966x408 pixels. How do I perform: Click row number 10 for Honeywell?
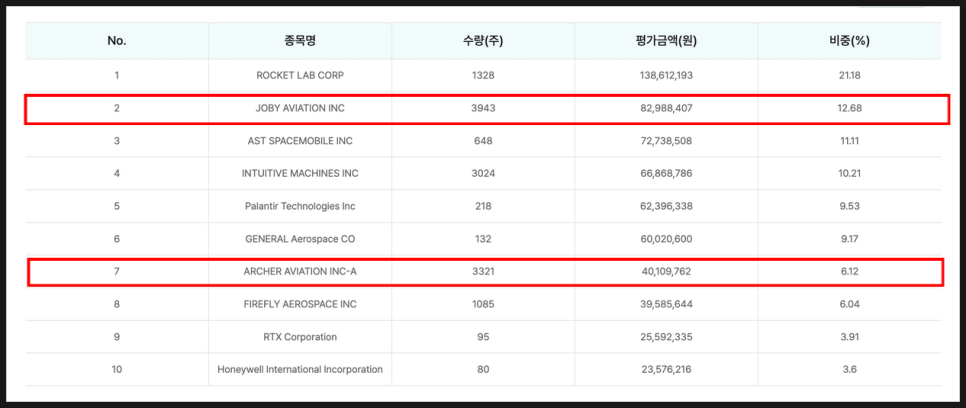coord(116,369)
